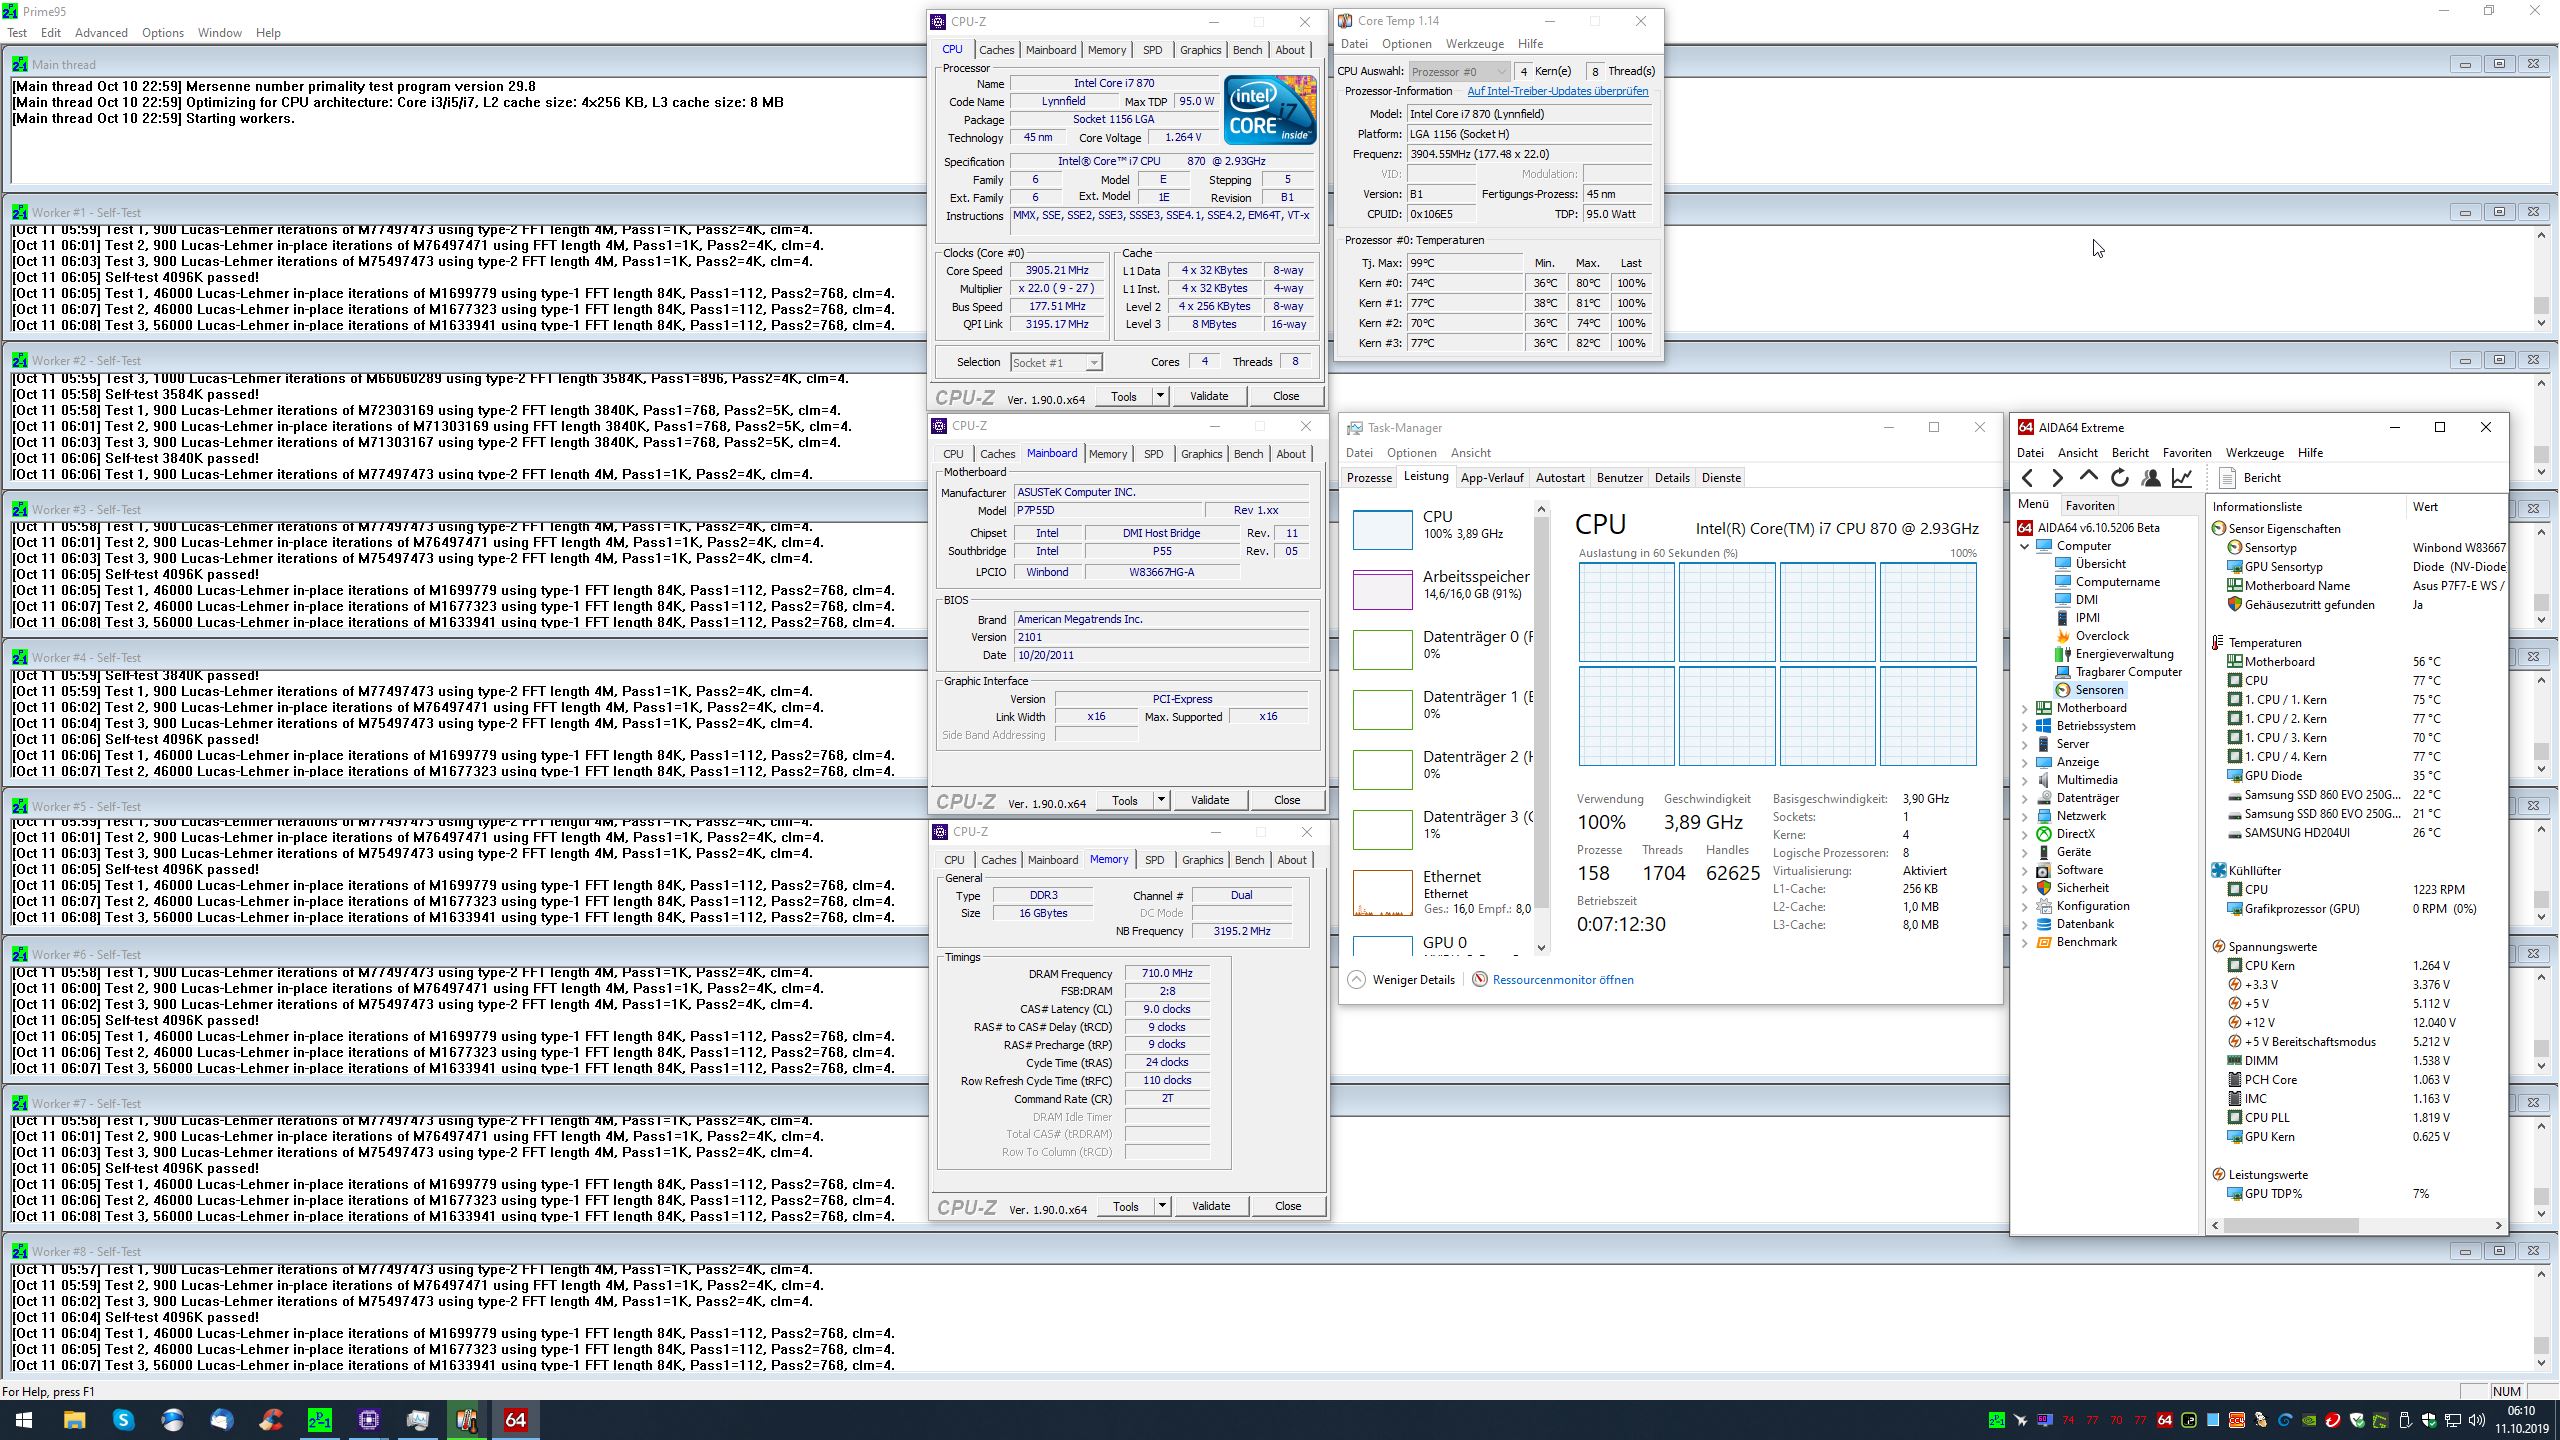Select Overclock item in AIDA64 tree
The width and height of the screenshot is (2560, 1440).
2101,636
